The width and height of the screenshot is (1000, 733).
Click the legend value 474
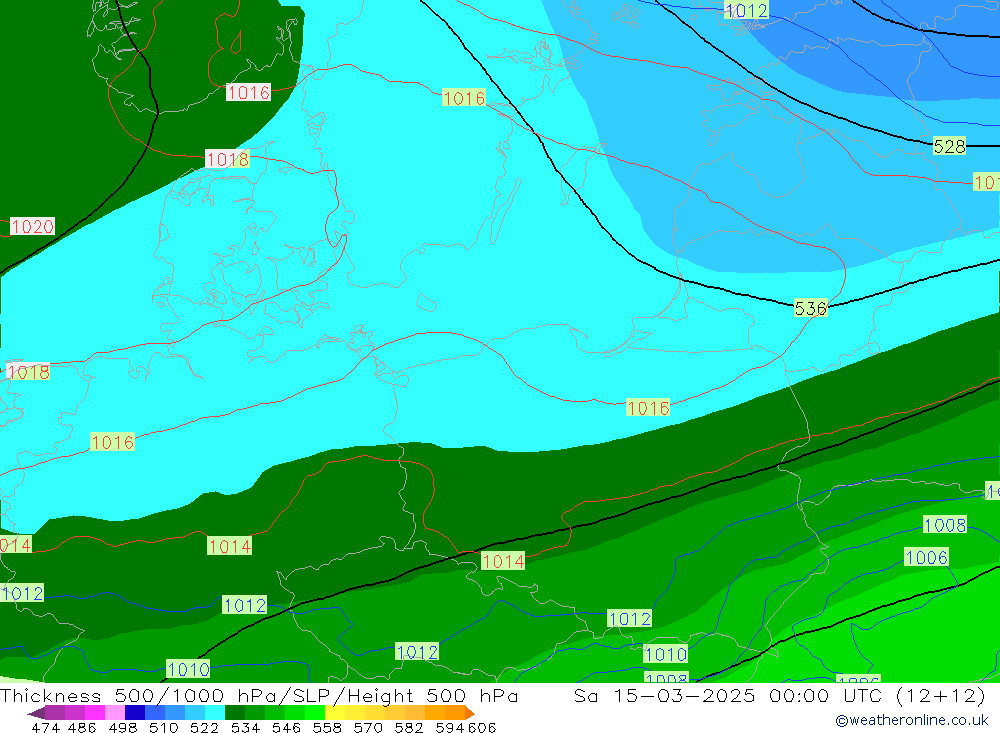(x=45, y=727)
